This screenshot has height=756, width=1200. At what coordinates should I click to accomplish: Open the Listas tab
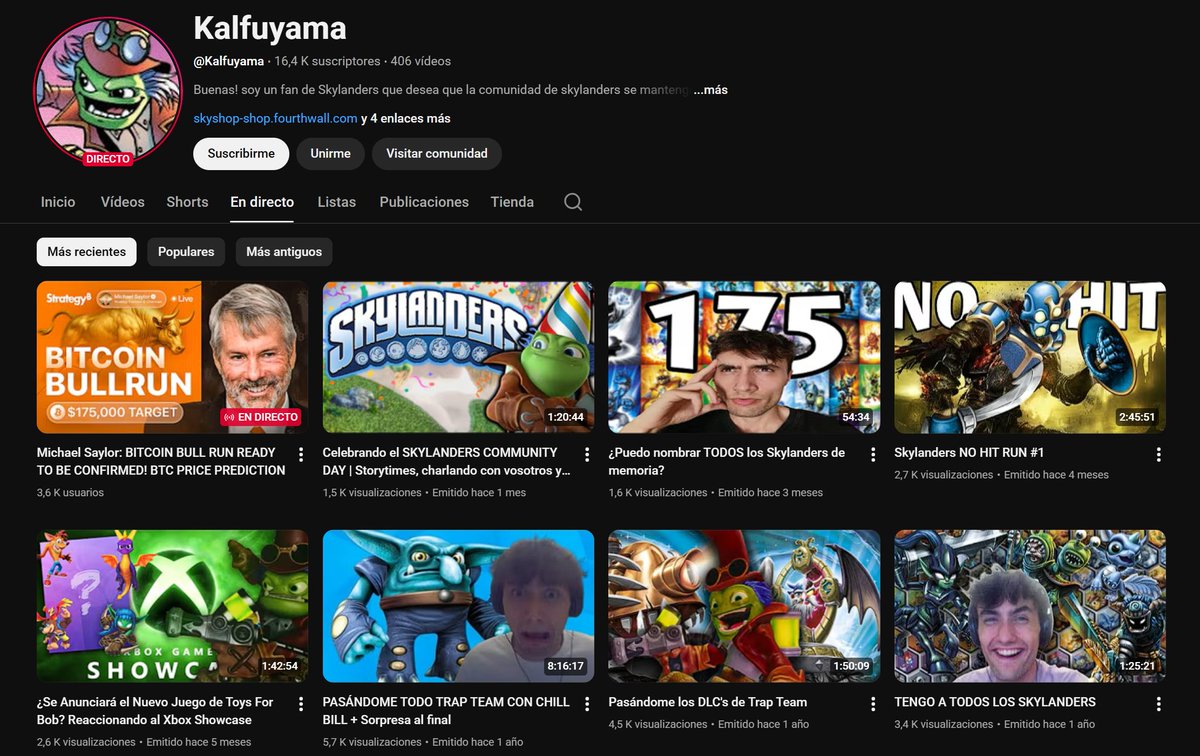point(337,202)
